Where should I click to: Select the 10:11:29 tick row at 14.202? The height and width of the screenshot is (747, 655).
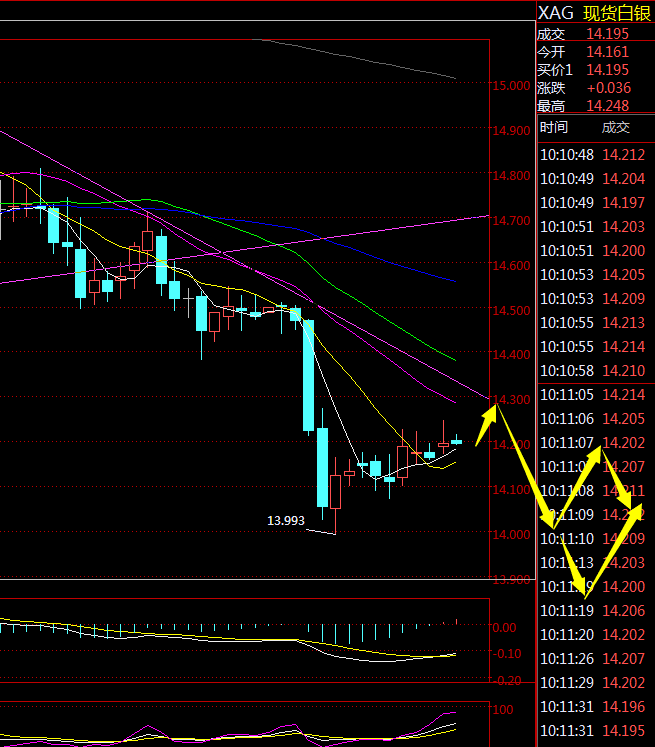[593, 682]
